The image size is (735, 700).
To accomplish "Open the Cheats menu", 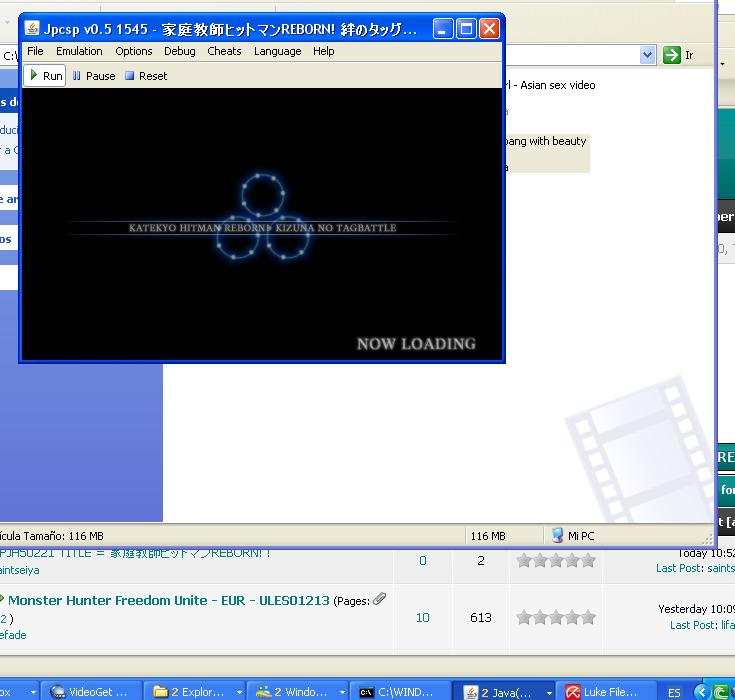I will pyautogui.click(x=224, y=51).
